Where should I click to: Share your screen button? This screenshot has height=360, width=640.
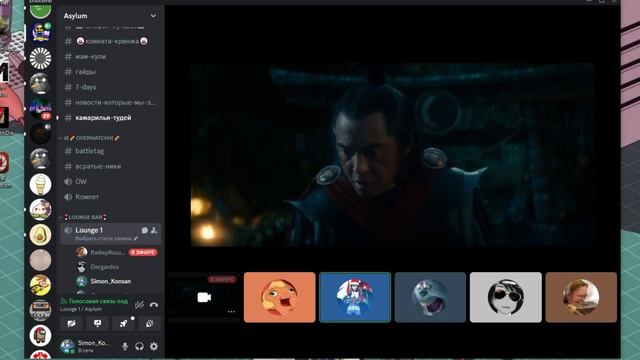click(98, 323)
